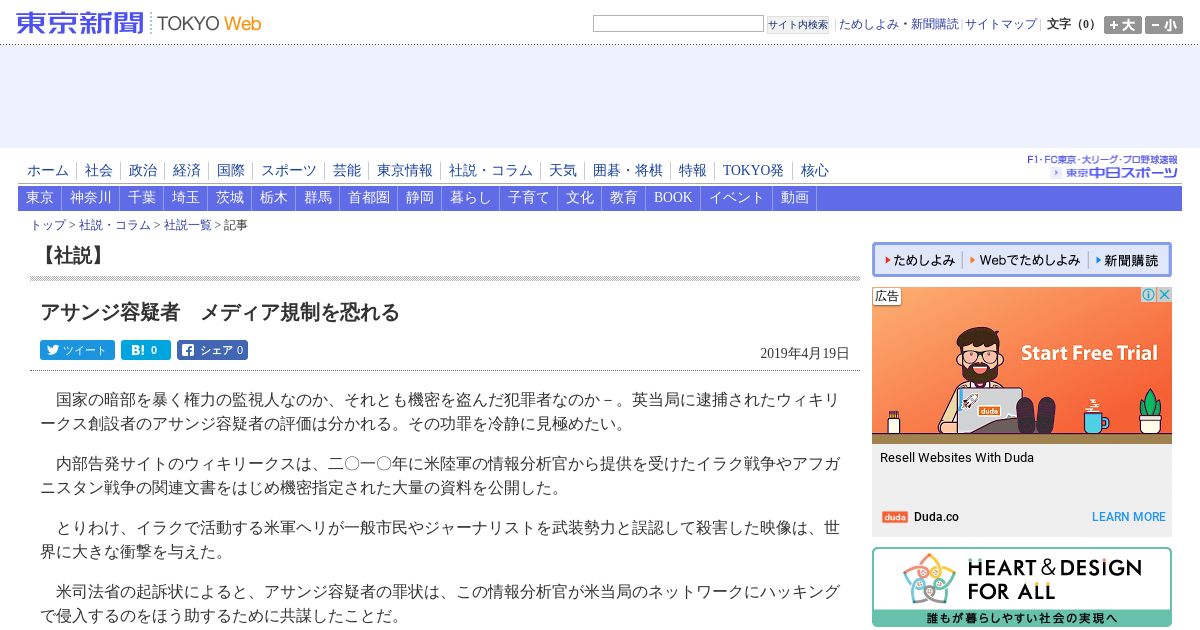1200x630 pixels.
Task: Open the 芸能 section
Action: click(x=347, y=171)
